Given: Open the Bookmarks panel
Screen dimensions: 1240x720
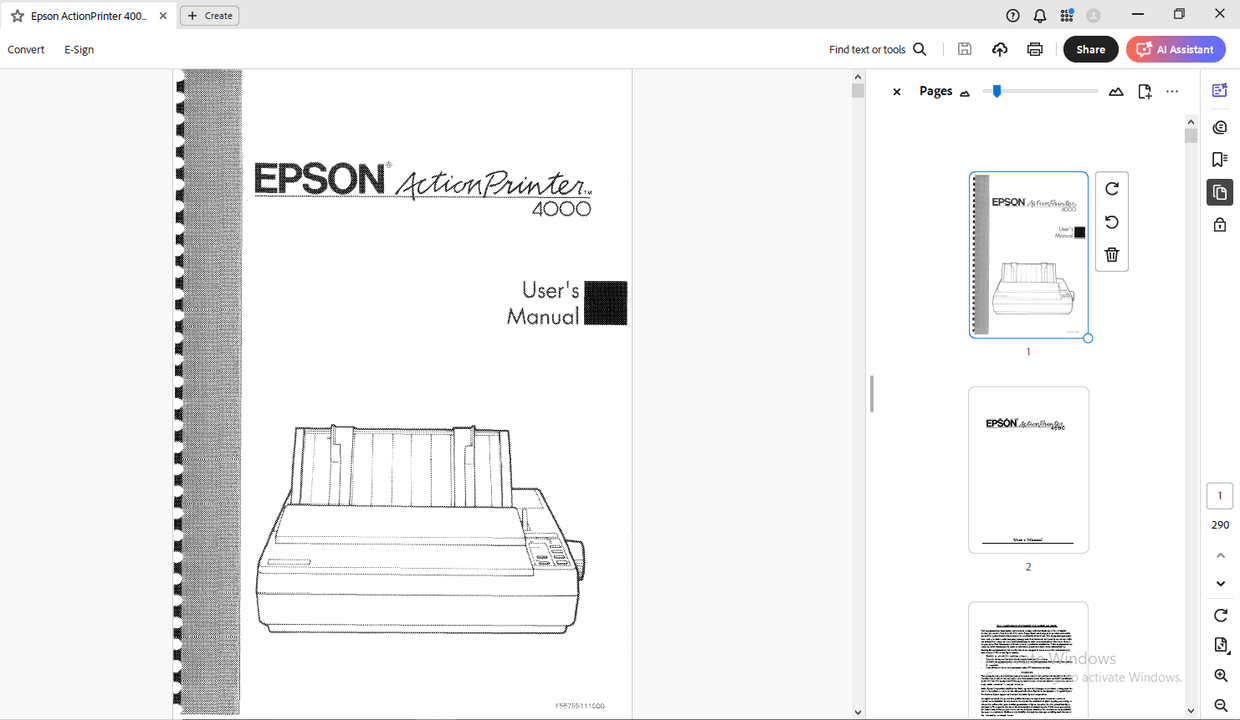Looking at the screenshot, I should coord(1219,159).
